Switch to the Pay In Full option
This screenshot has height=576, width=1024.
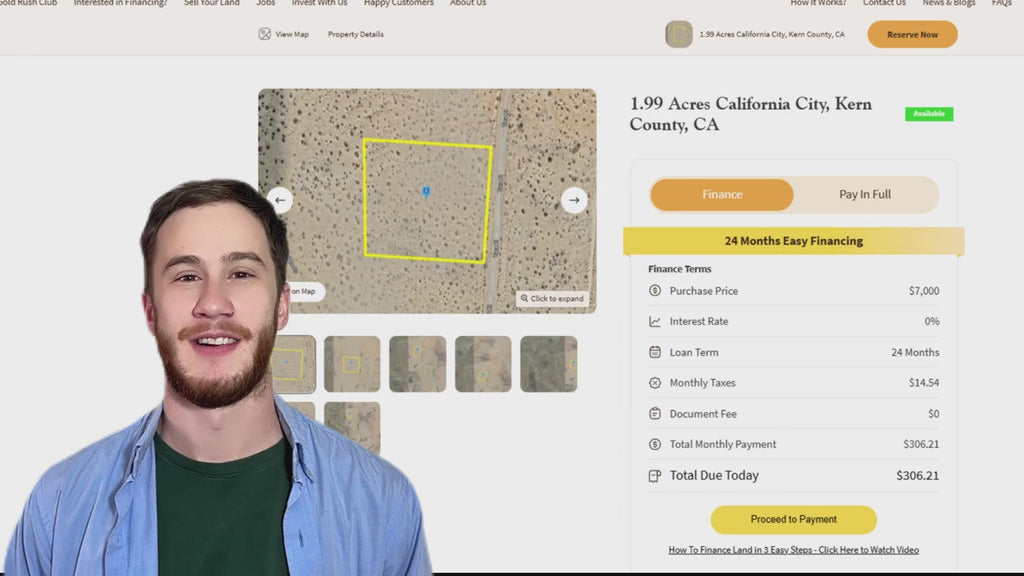click(865, 195)
